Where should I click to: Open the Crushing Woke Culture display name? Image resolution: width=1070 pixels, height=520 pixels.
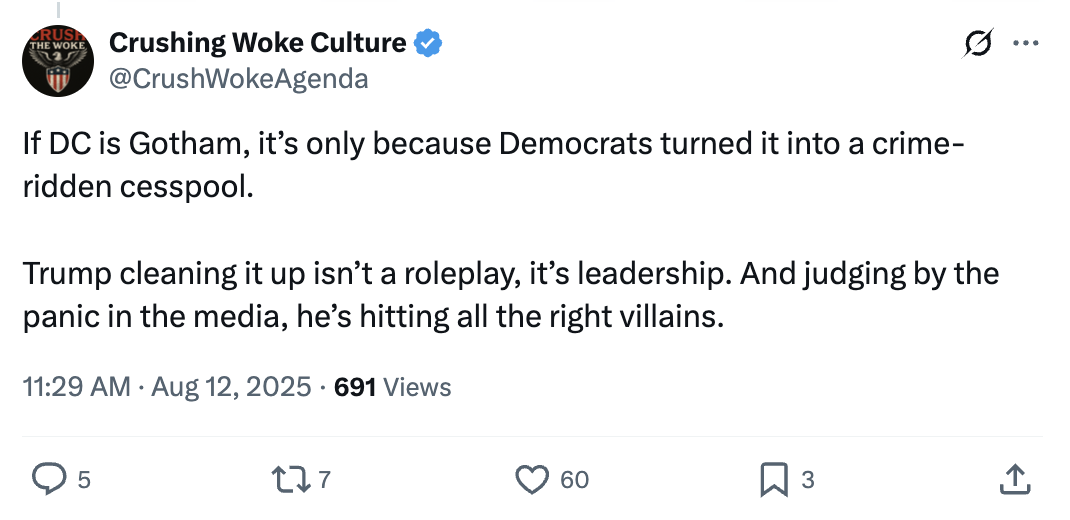tap(257, 43)
